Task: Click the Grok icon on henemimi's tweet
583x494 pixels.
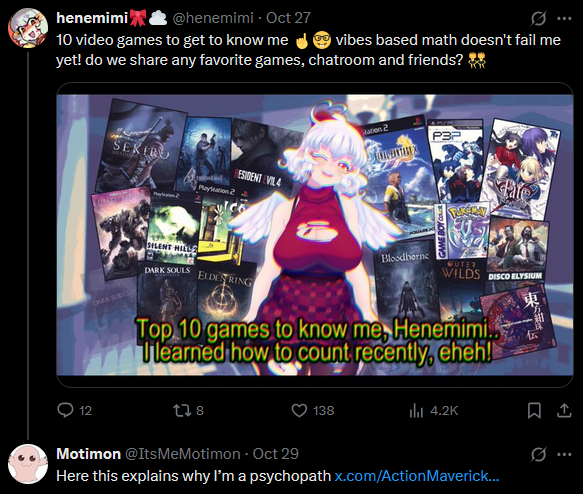Action: point(538,18)
